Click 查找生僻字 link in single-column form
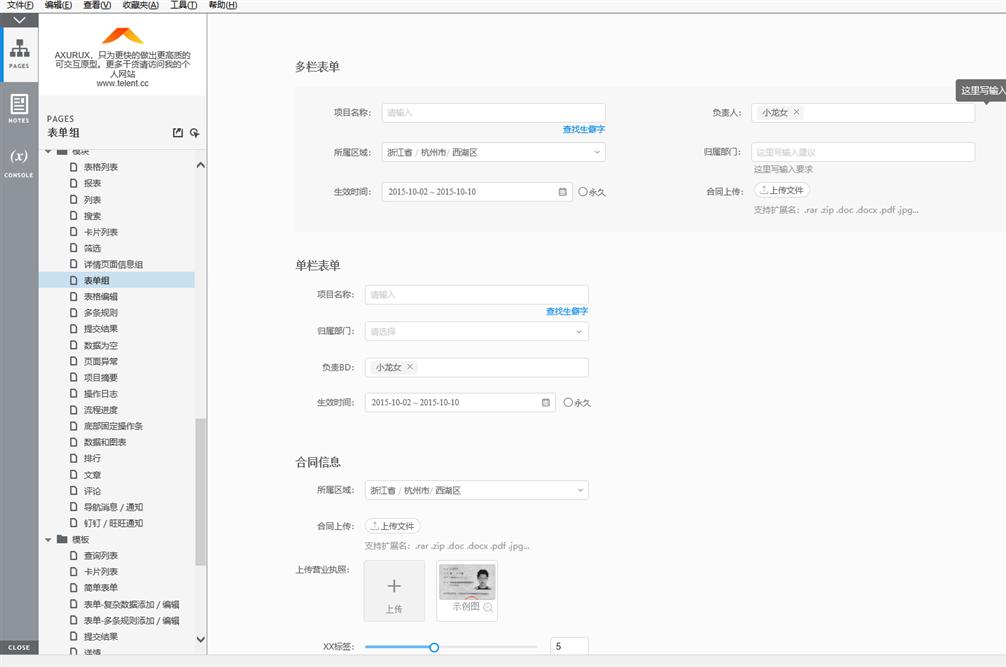 coord(566,312)
